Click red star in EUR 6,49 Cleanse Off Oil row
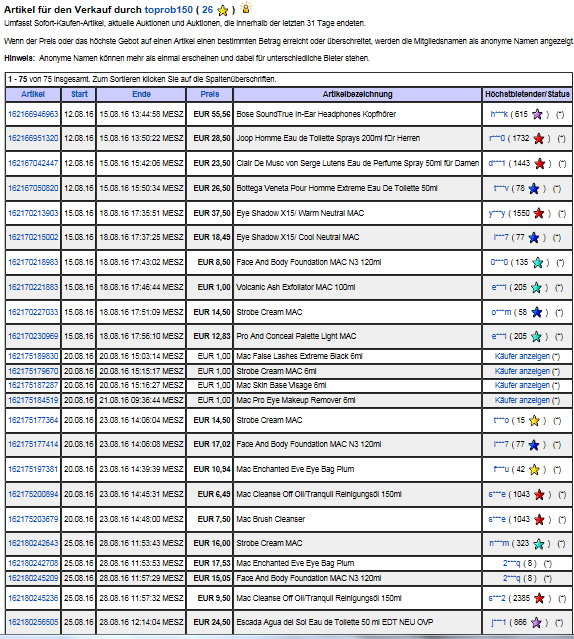This screenshot has height=639, width=574. (x=539, y=494)
